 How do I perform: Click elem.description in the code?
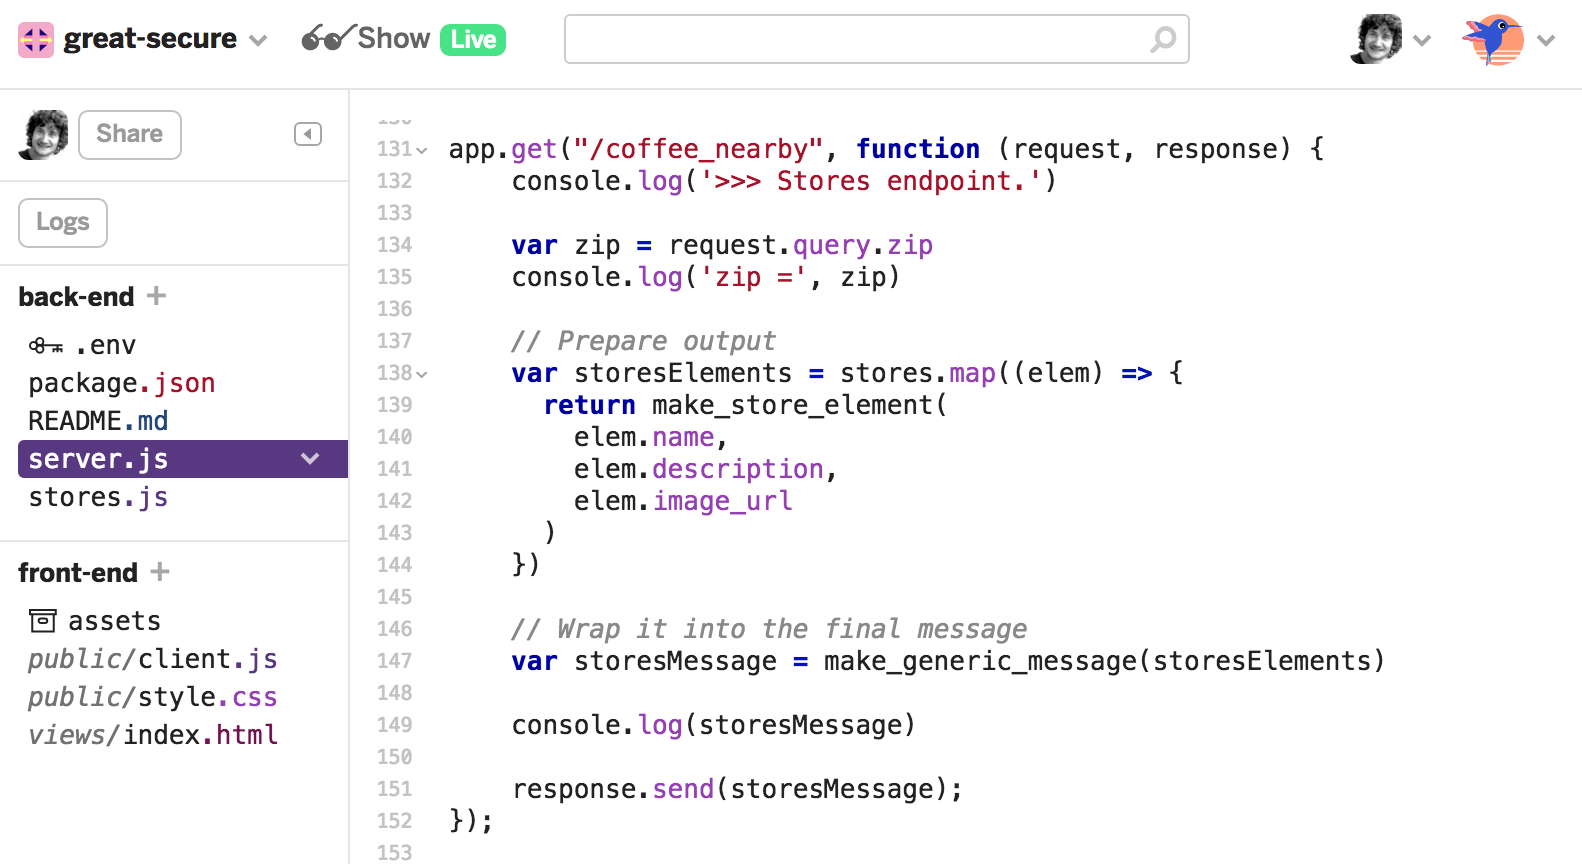(x=699, y=469)
